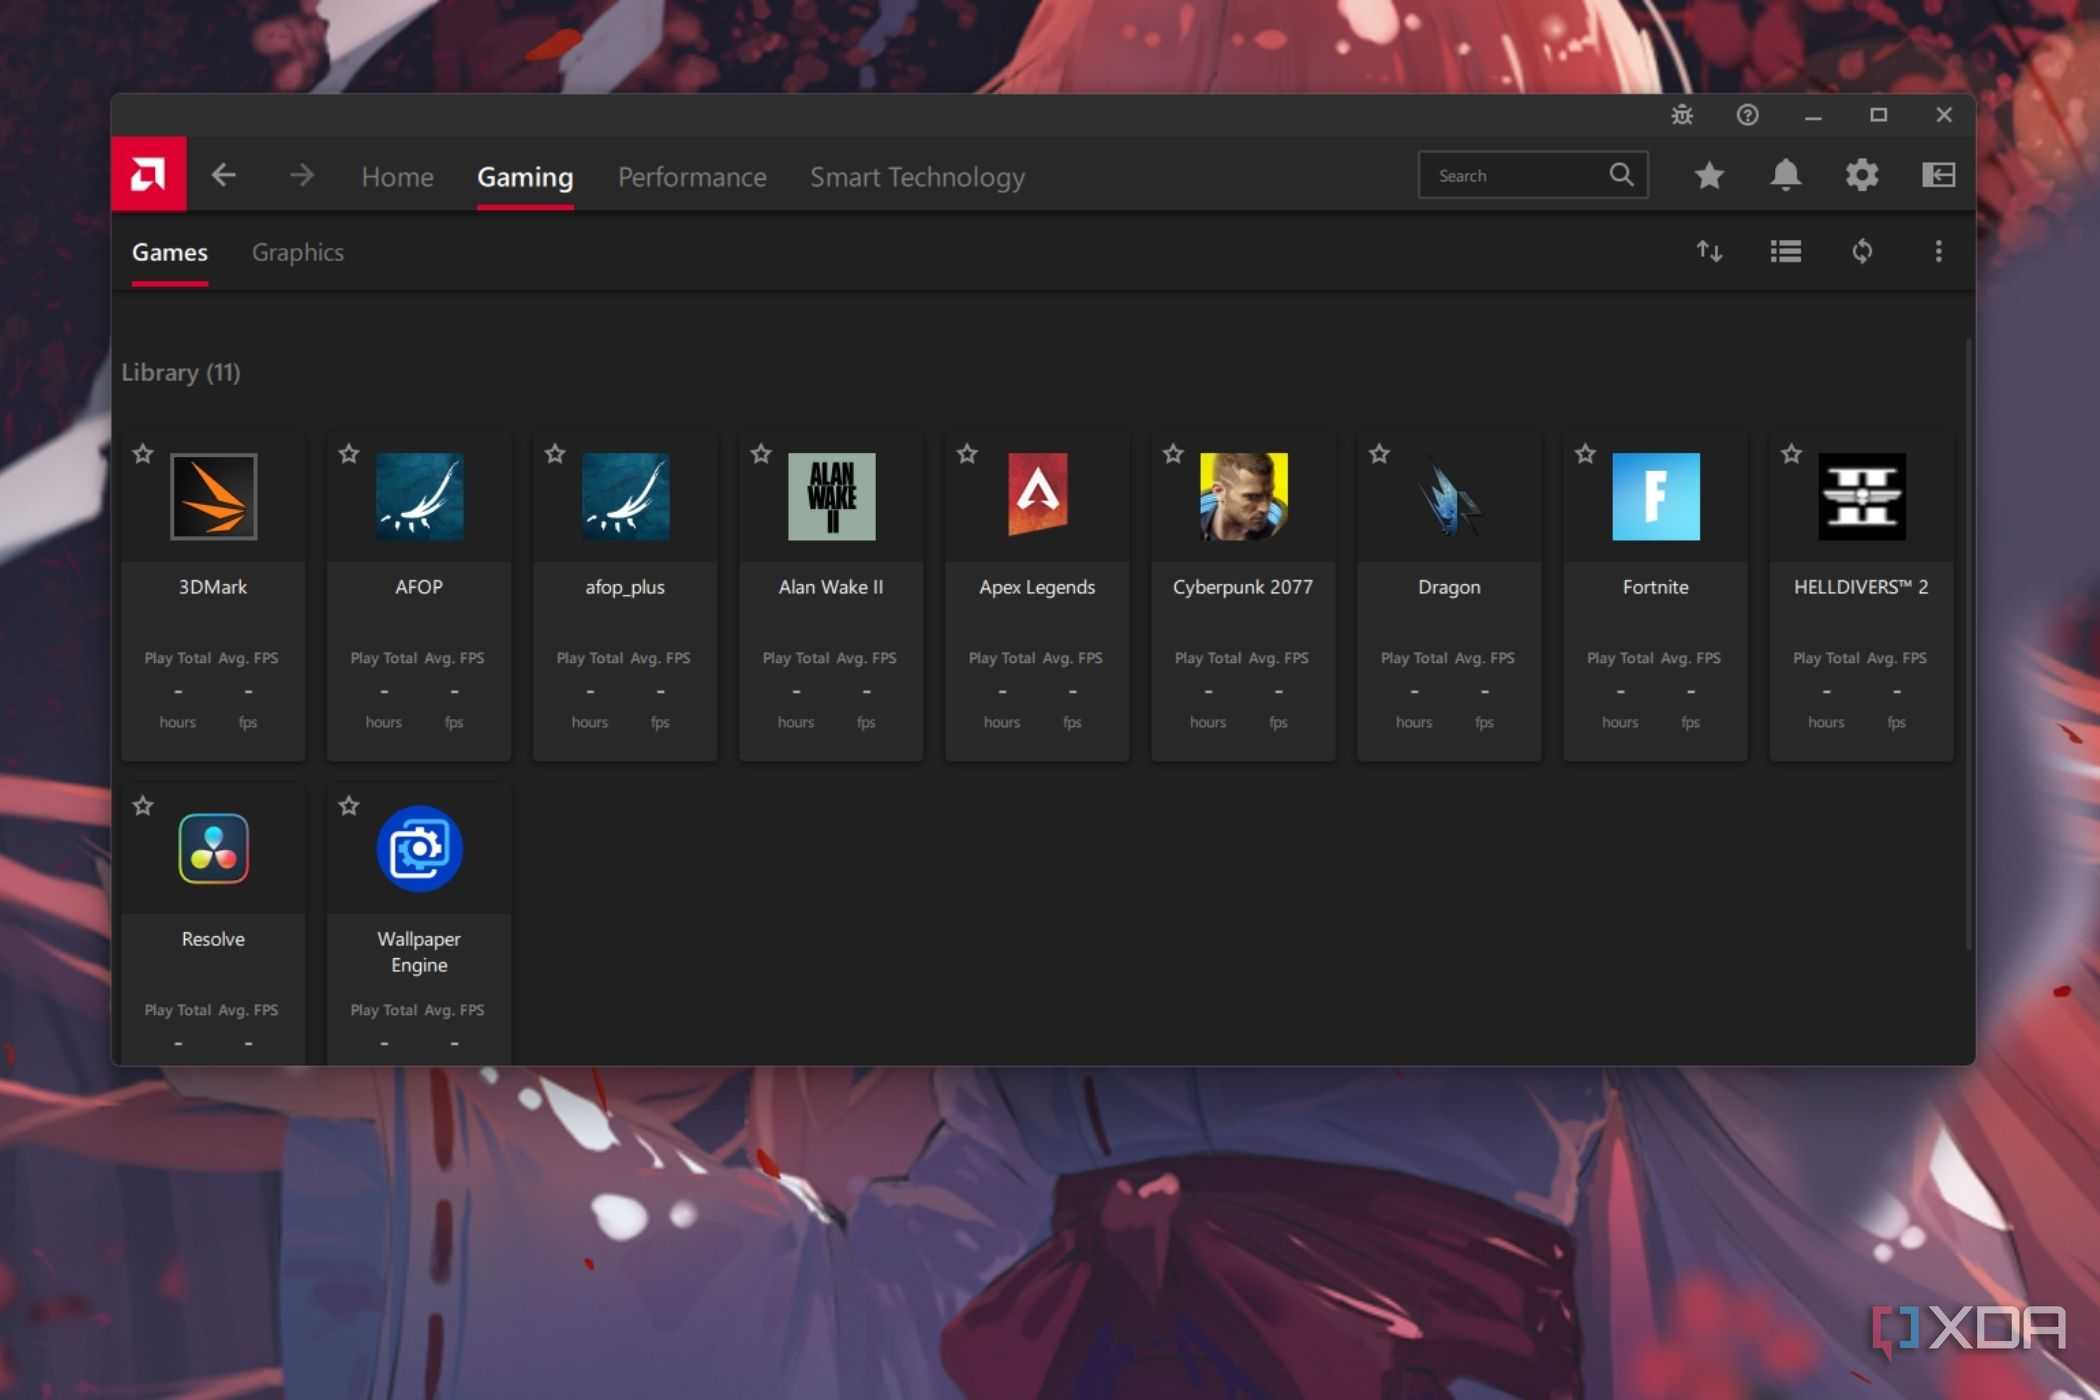Select the Gaming tab

(525, 177)
